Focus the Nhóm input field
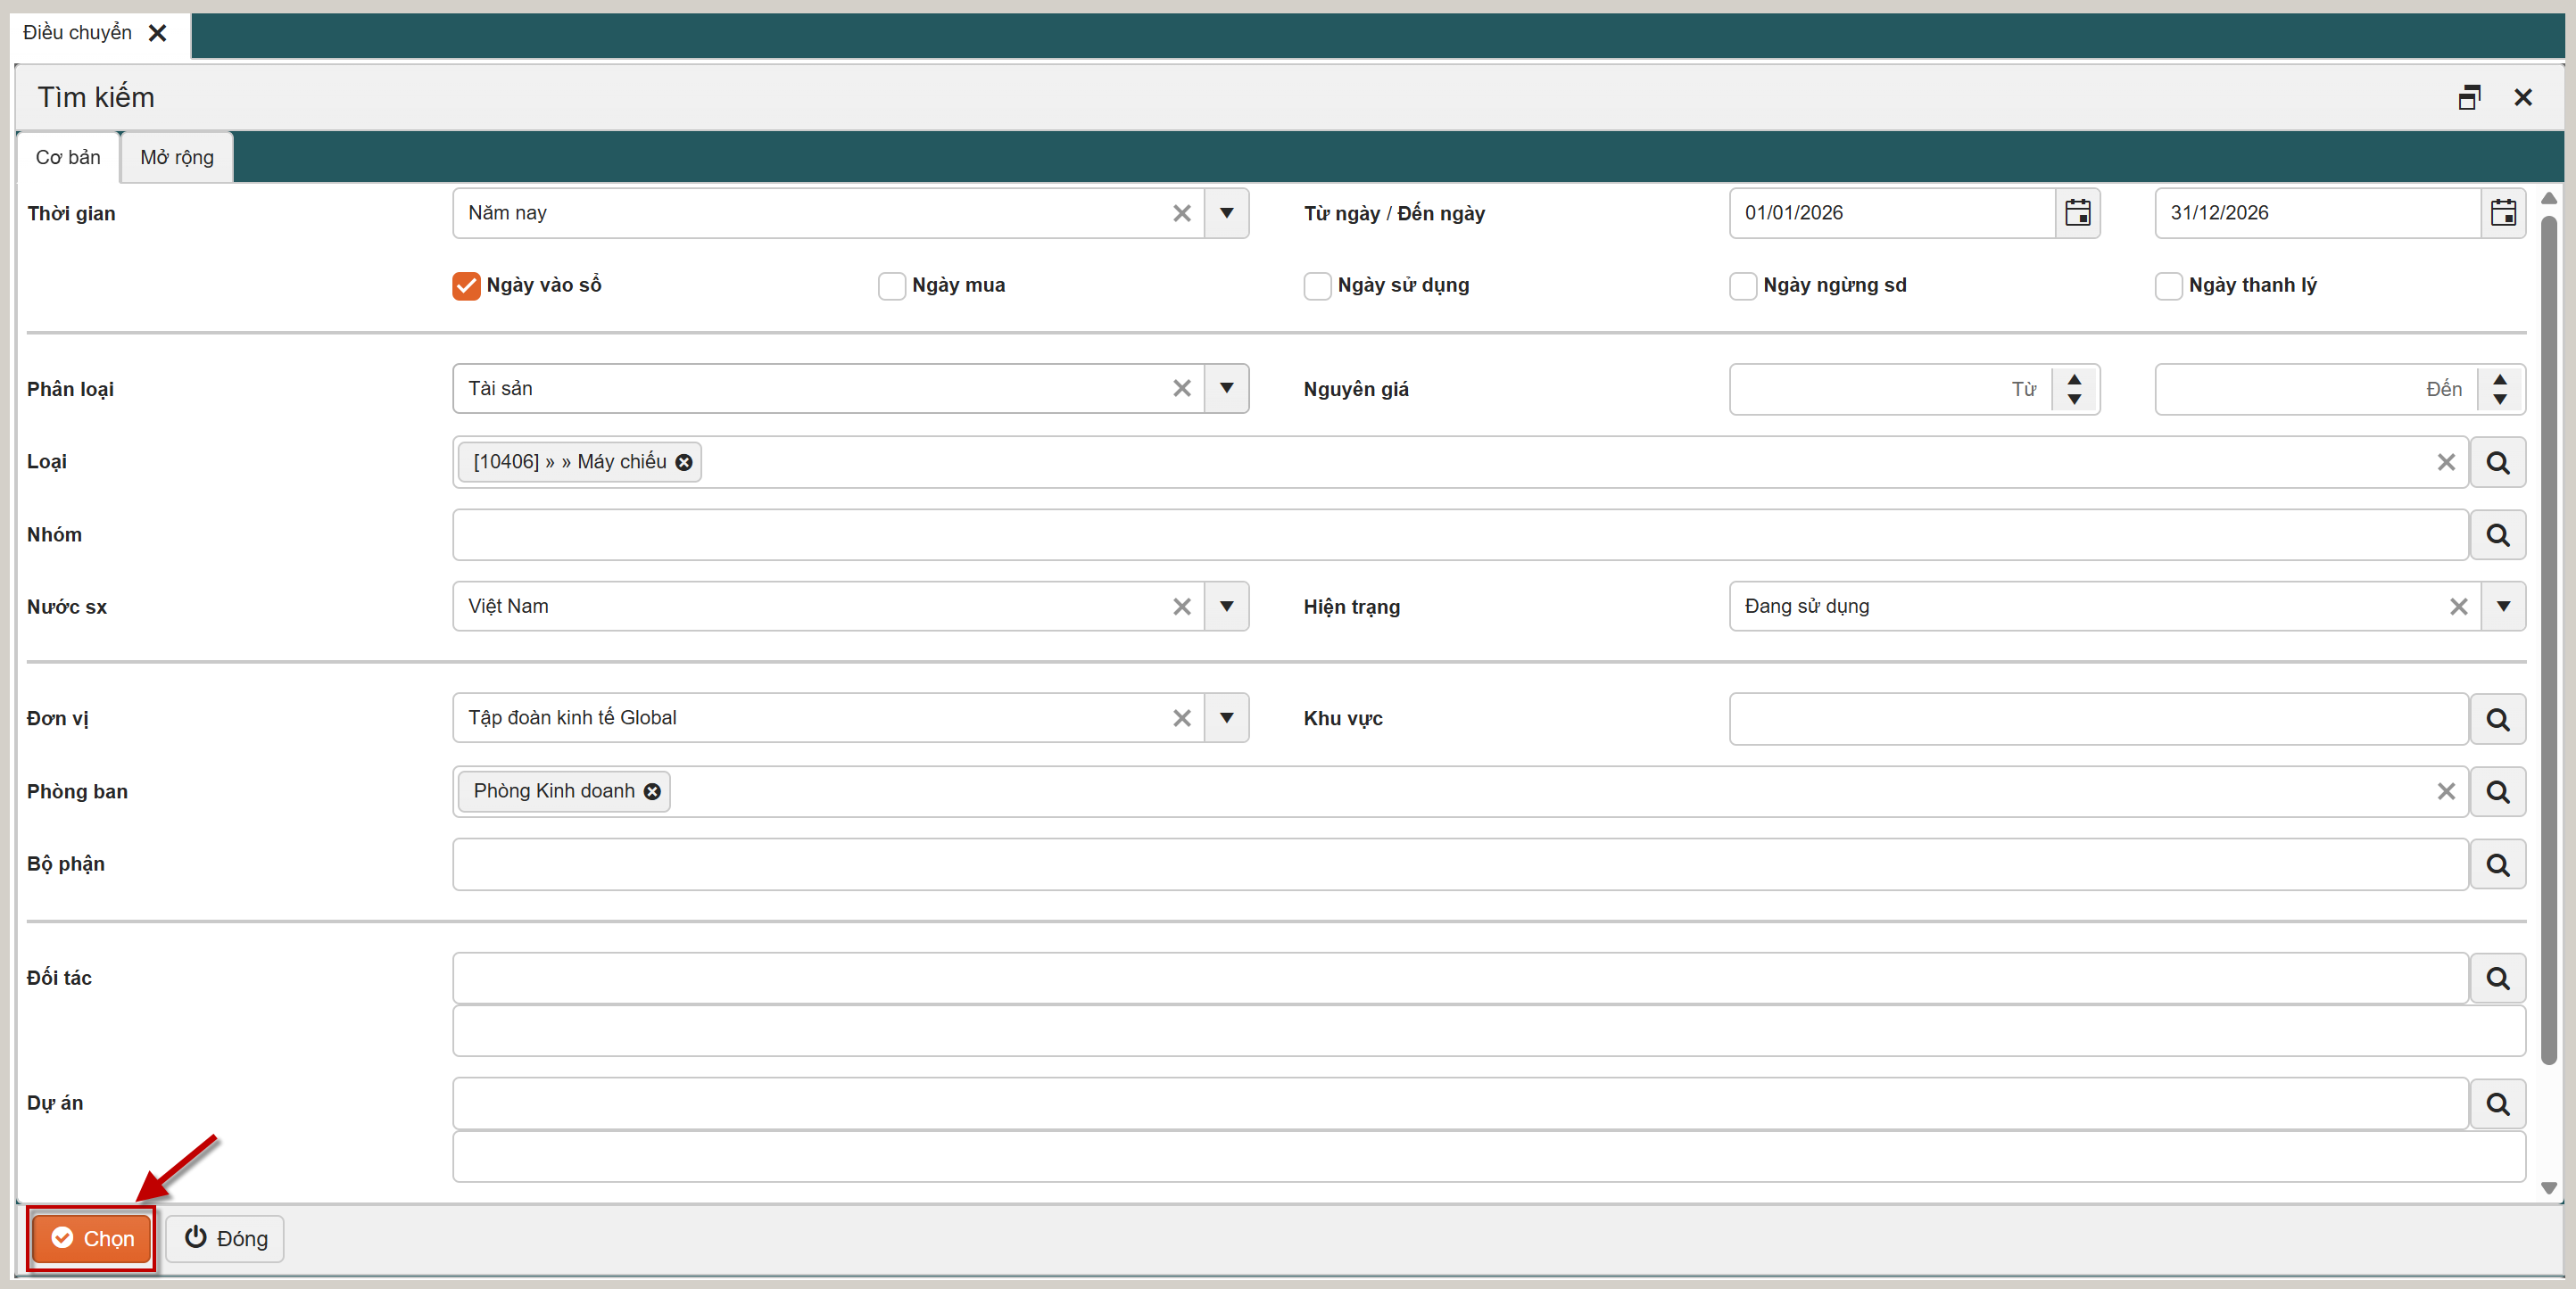Image resolution: width=2576 pixels, height=1289 pixels. pyautogui.click(x=1460, y=535)
